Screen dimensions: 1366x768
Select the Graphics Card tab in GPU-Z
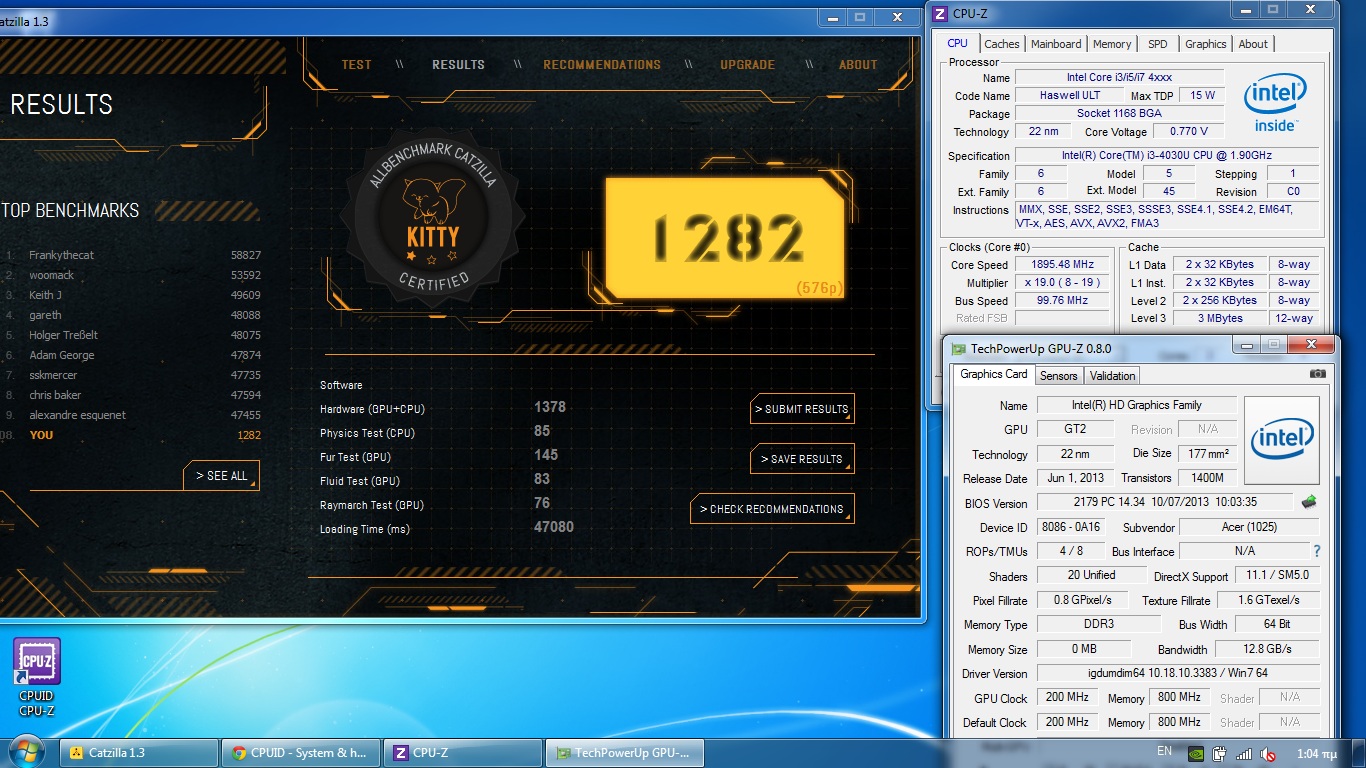point(993,374)
